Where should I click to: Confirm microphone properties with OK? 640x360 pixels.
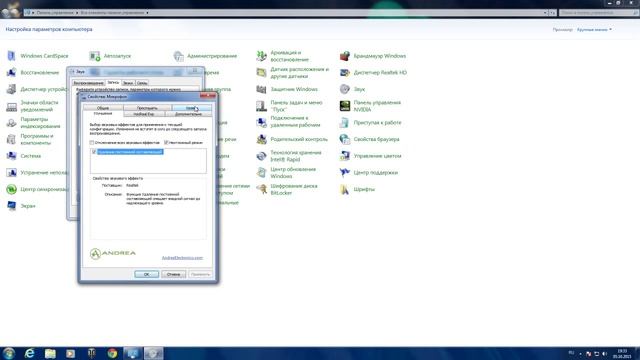[147, 274]
